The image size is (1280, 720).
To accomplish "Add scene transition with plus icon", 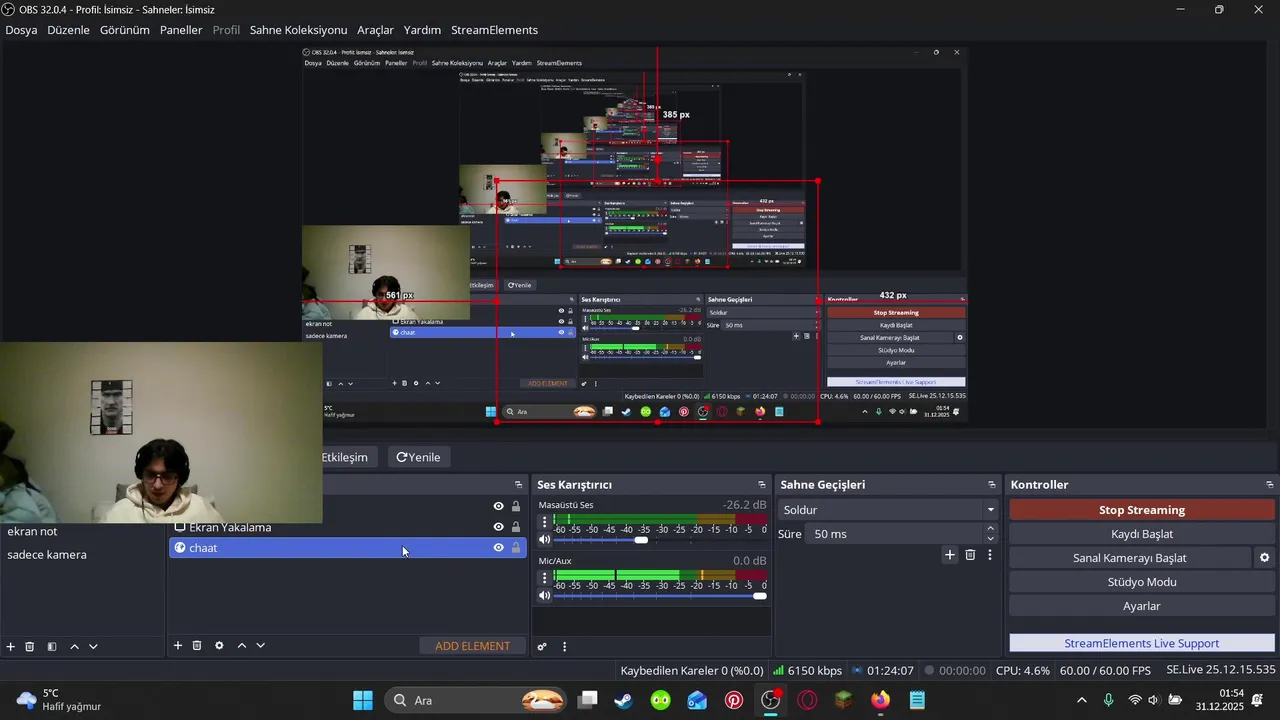I will [x=950, y=555].
